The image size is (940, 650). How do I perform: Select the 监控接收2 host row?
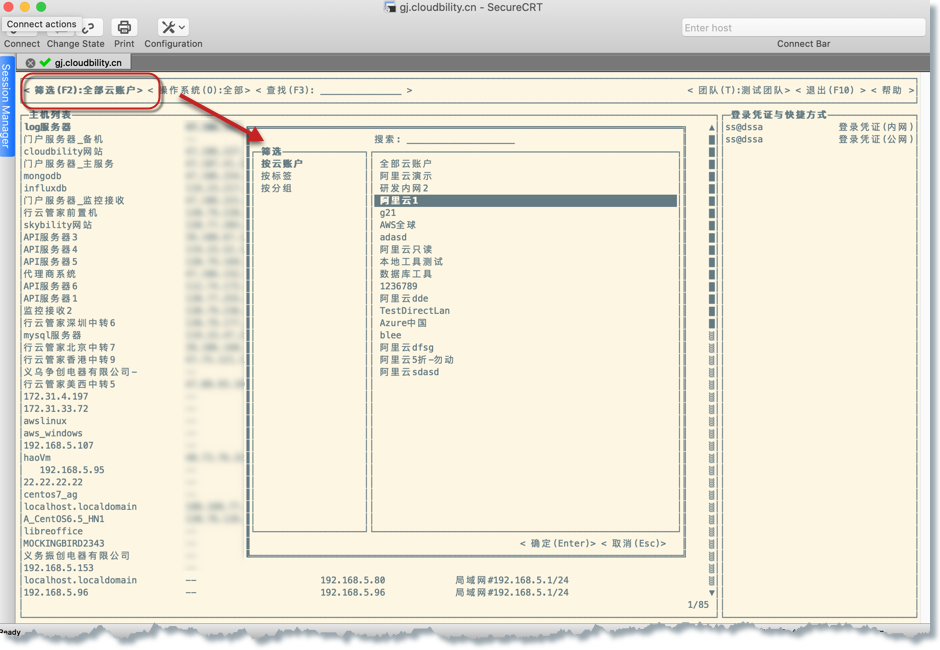click(x=47, y=311)
